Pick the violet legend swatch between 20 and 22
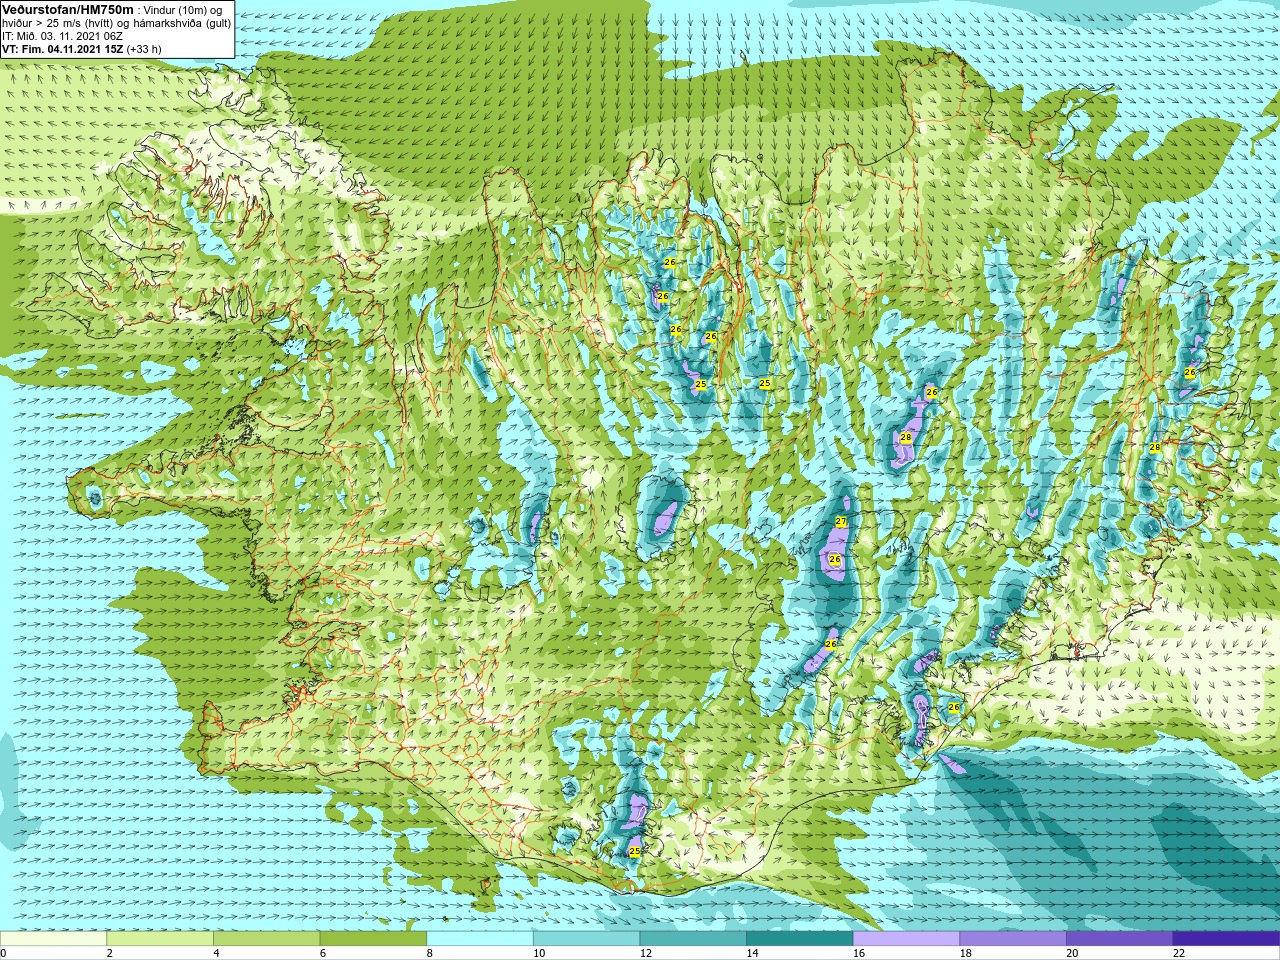 [1120, 939]
